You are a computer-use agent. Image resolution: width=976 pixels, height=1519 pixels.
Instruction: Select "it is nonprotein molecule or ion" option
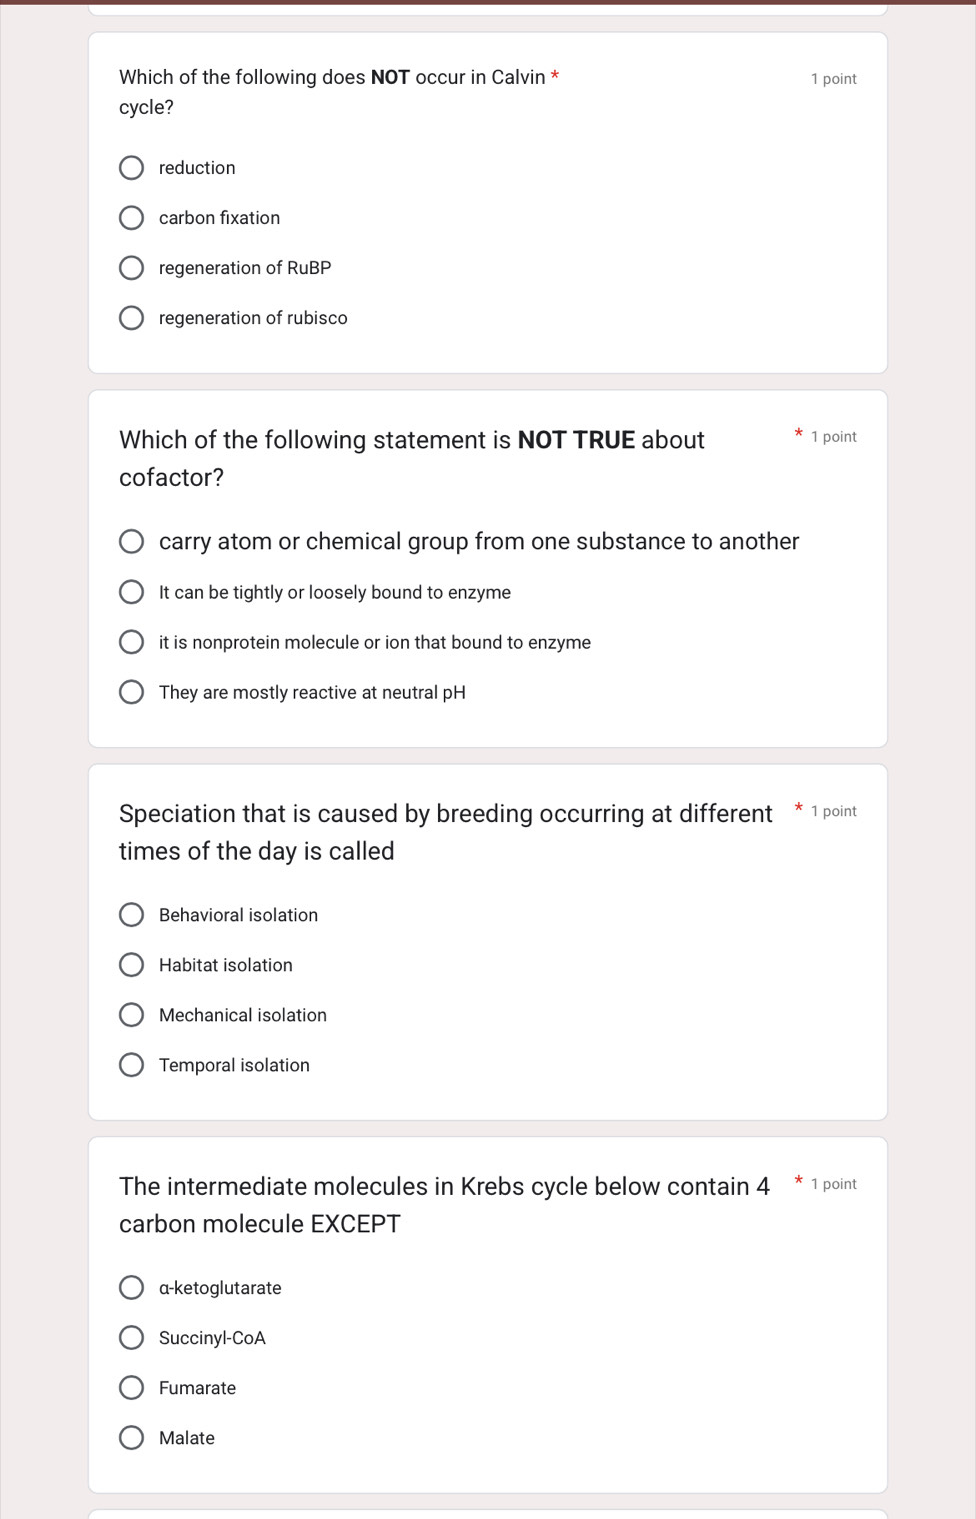pos(131,641)
